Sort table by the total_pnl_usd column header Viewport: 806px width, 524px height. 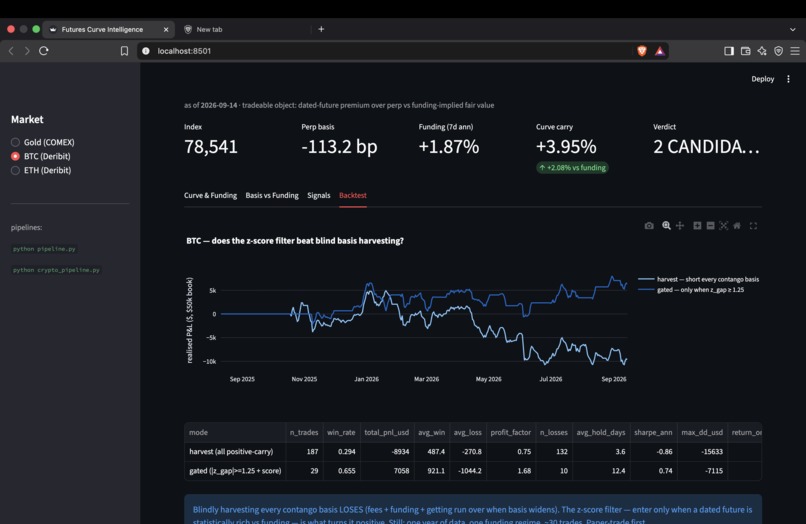click(x=387, y=432)
